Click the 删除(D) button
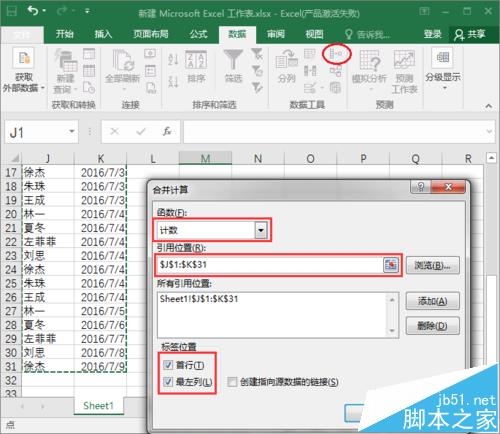 tap(432, 325)
